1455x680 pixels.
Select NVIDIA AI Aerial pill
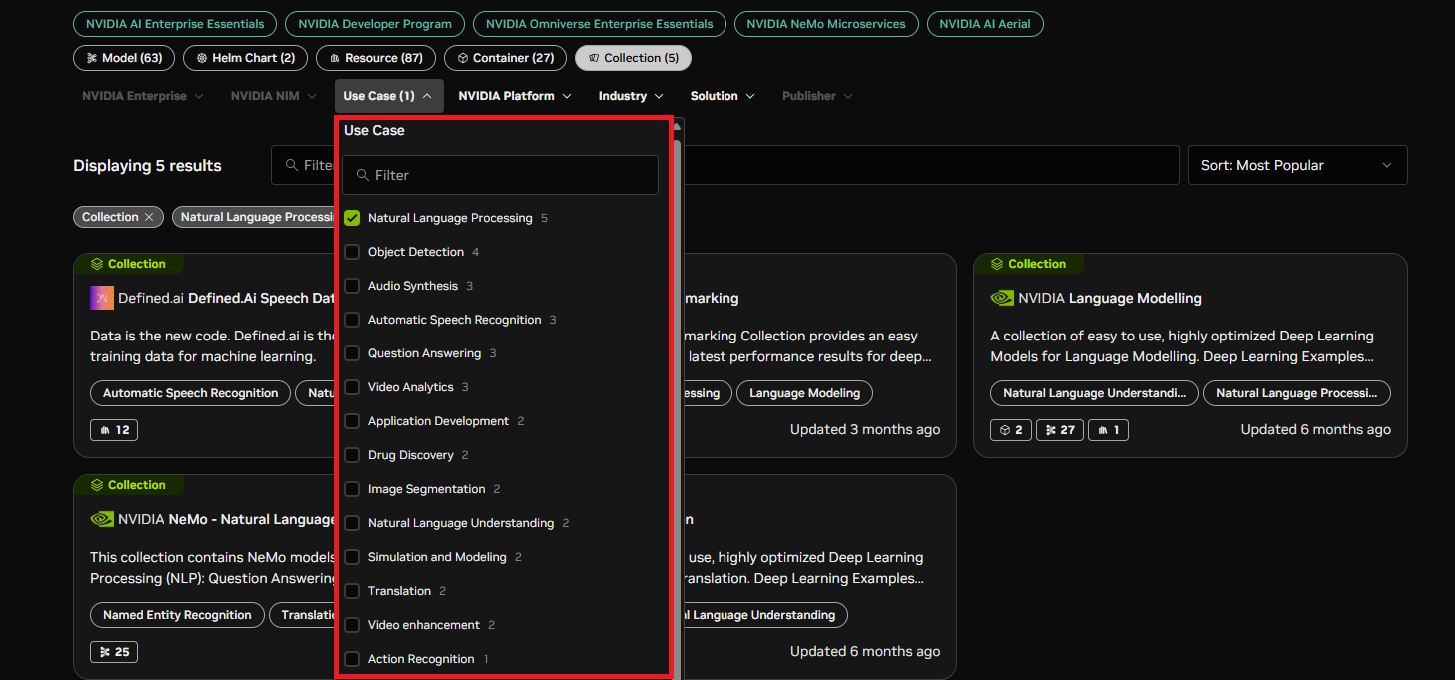point(985,23)
